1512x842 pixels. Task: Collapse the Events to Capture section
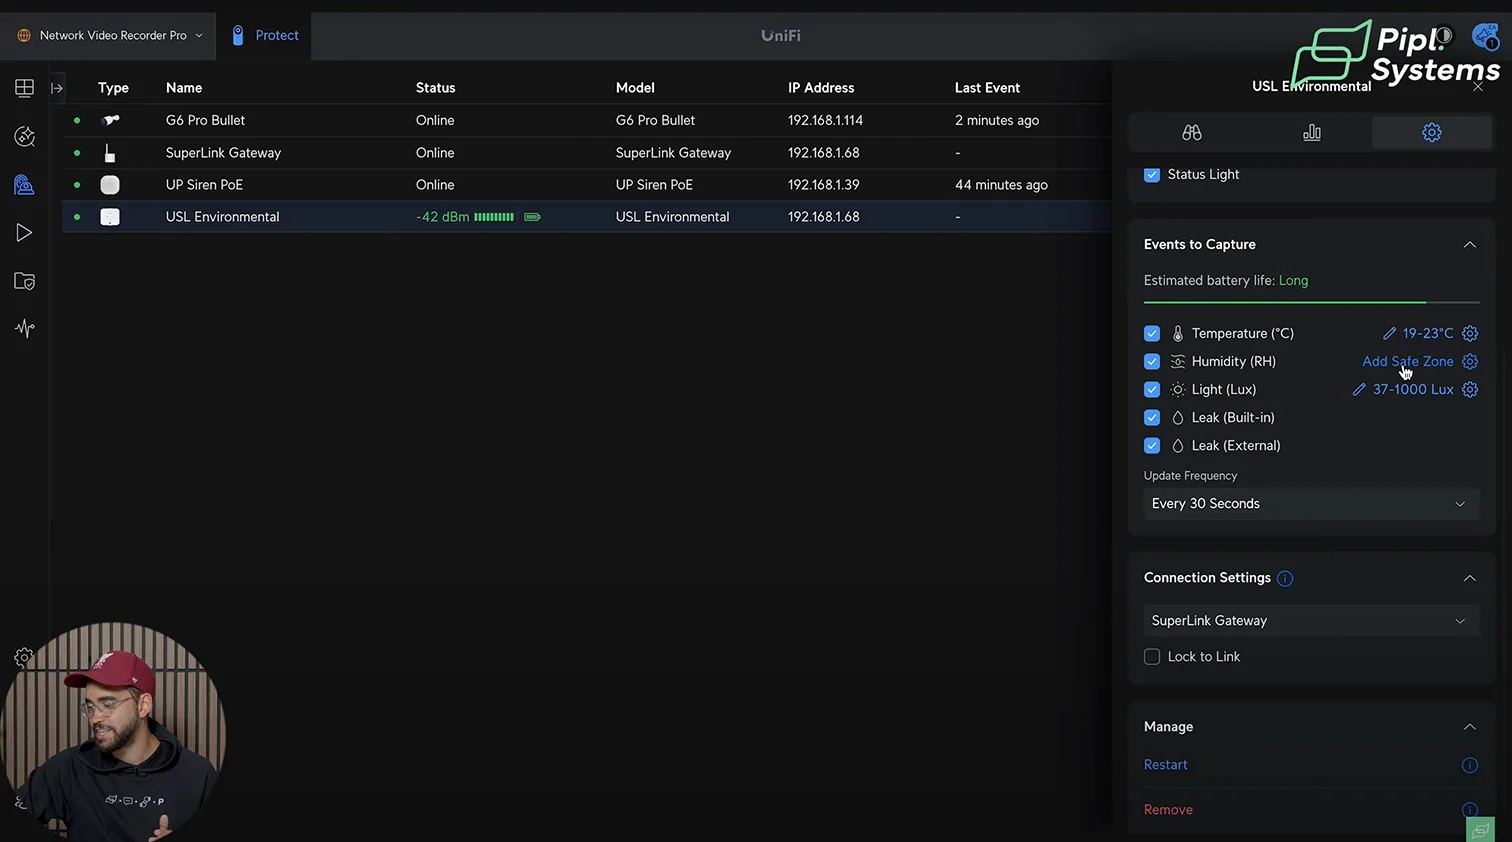[x=1470, y=245]
